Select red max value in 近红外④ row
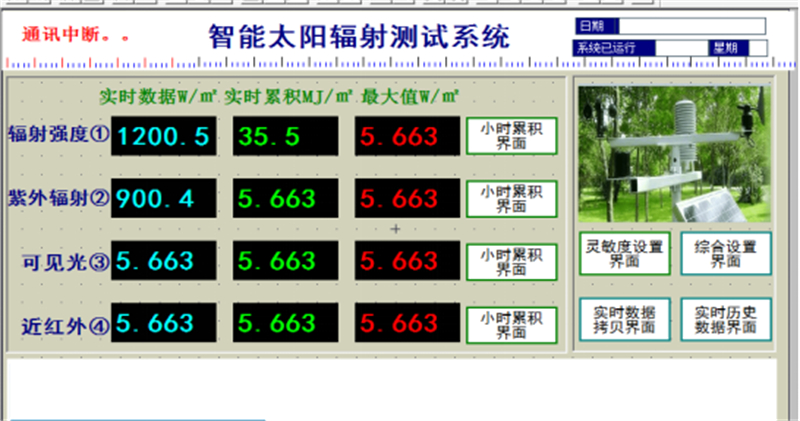Image resolution: width=800 pixels, height=421 pixels. pyautogui.click(x=407, y=323)
